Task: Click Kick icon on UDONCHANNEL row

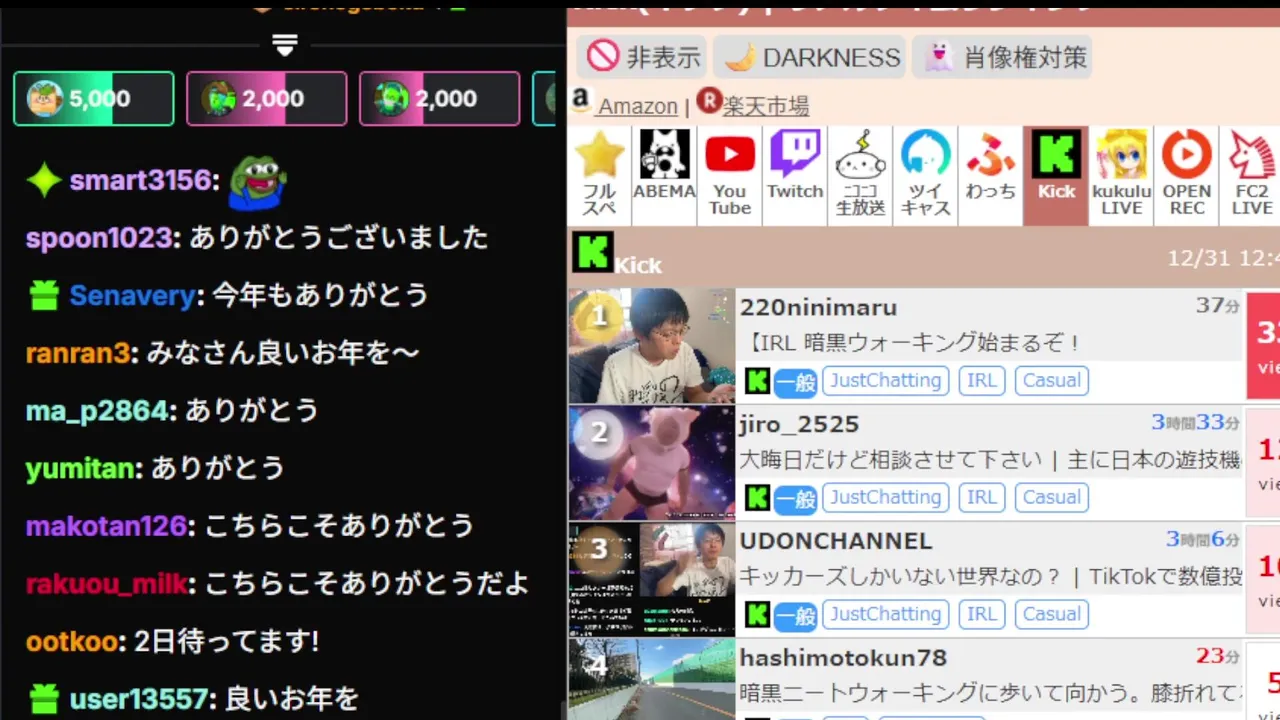Action: (757, 615)
